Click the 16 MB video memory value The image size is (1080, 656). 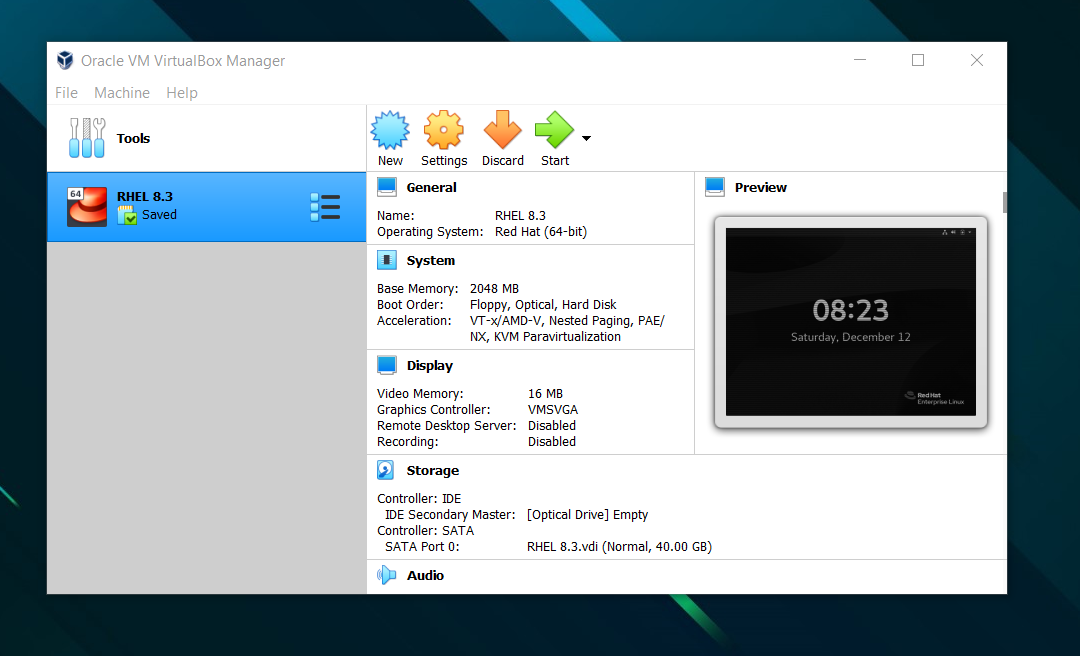click(x=546, y=393)
